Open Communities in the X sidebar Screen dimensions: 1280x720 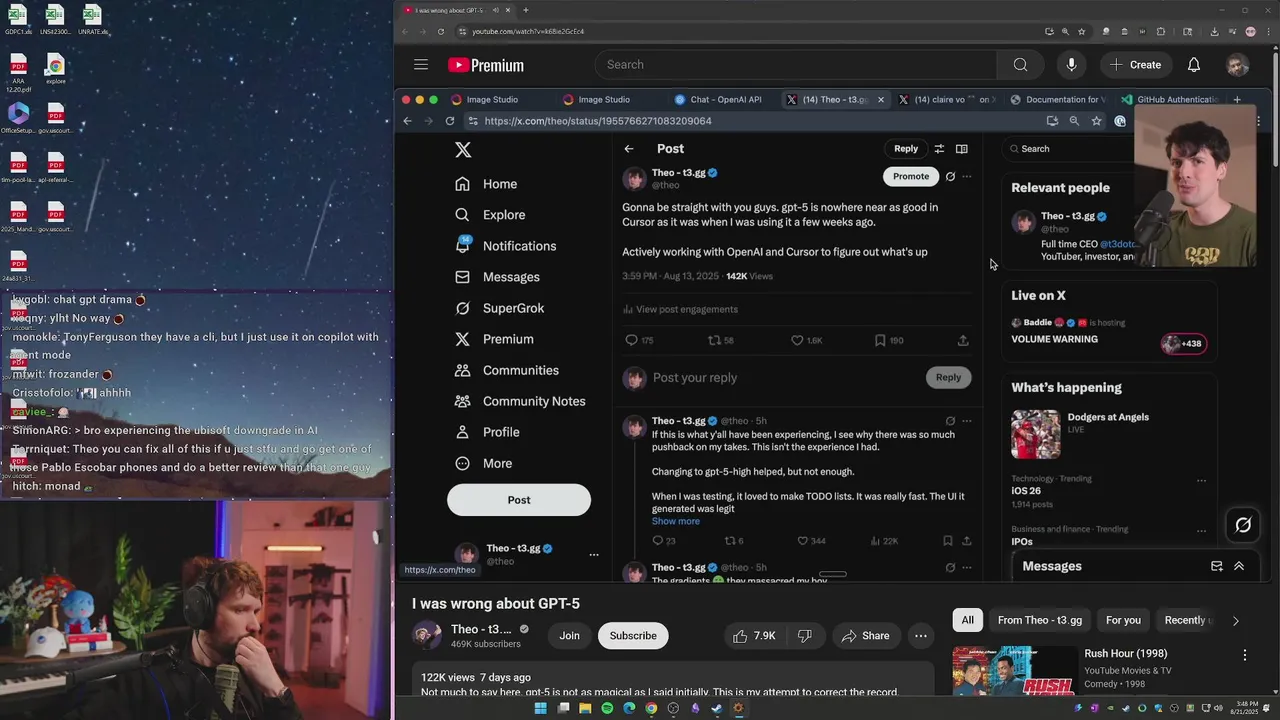507,370
